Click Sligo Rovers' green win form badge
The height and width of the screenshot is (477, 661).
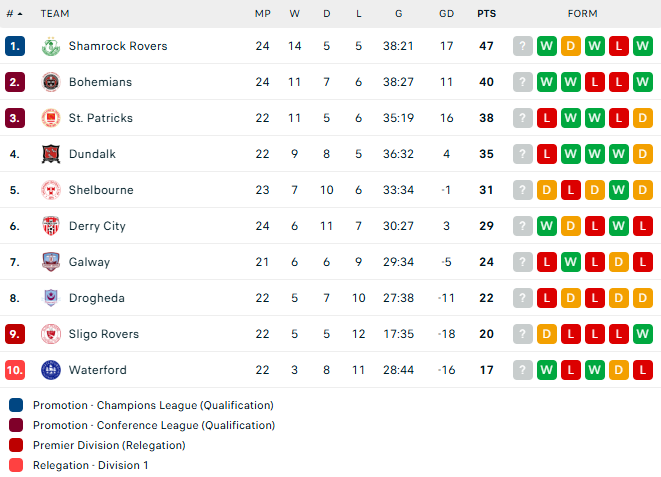point(642,334)
